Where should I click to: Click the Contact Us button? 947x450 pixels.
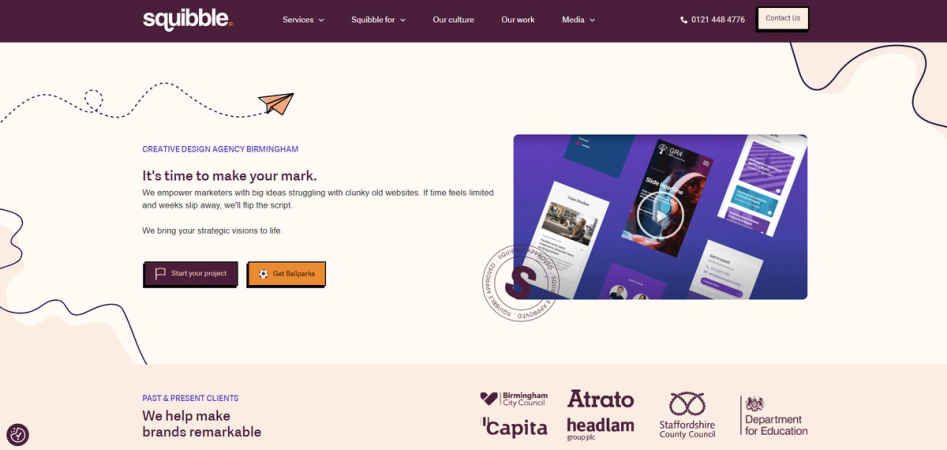783,19
